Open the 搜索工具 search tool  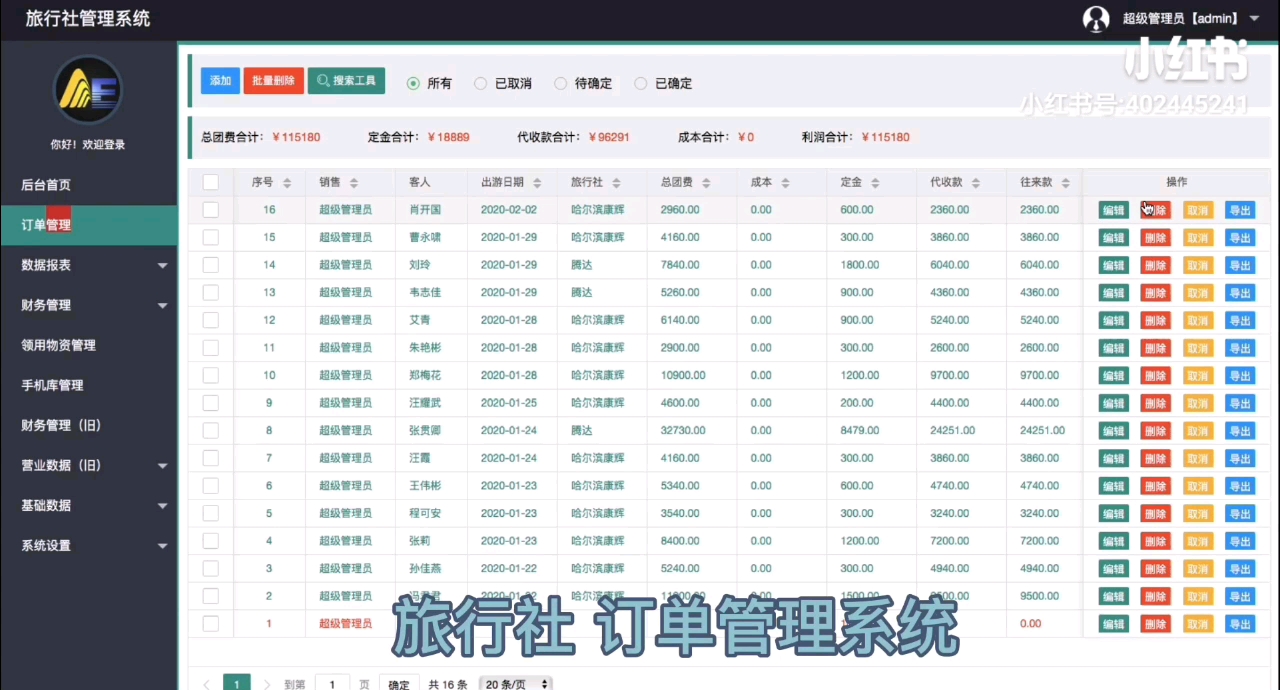(346, 80)
